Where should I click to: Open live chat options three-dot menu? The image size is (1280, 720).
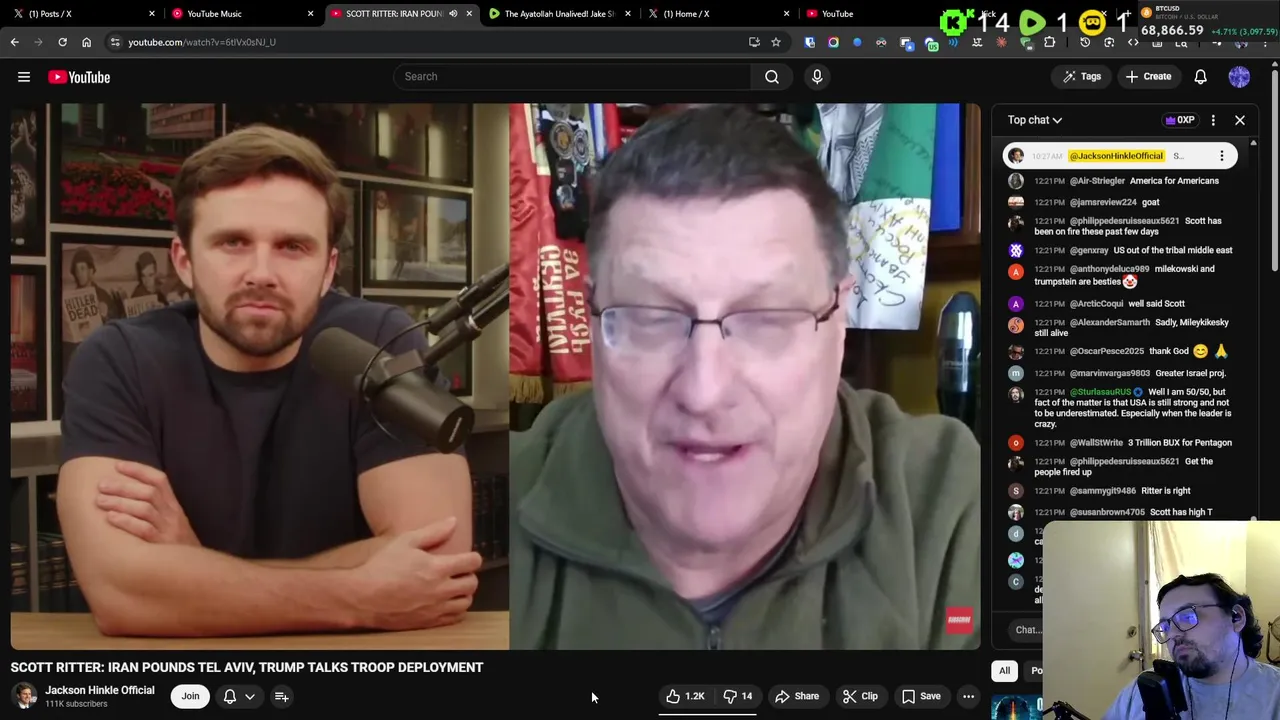pyautogui.click(x=1213, y=120)
